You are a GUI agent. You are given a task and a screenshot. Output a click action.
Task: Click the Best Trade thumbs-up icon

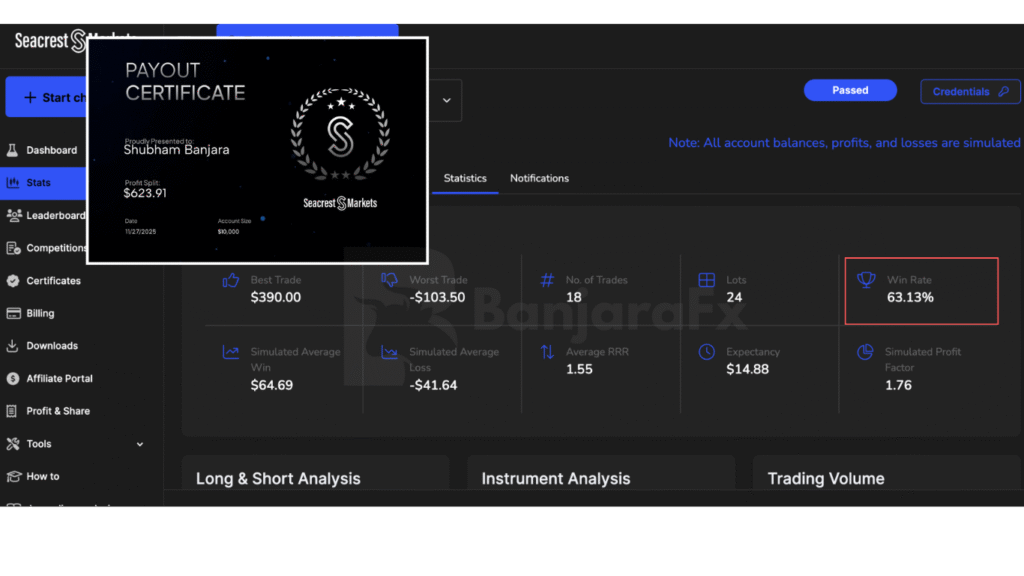point(231,281)
